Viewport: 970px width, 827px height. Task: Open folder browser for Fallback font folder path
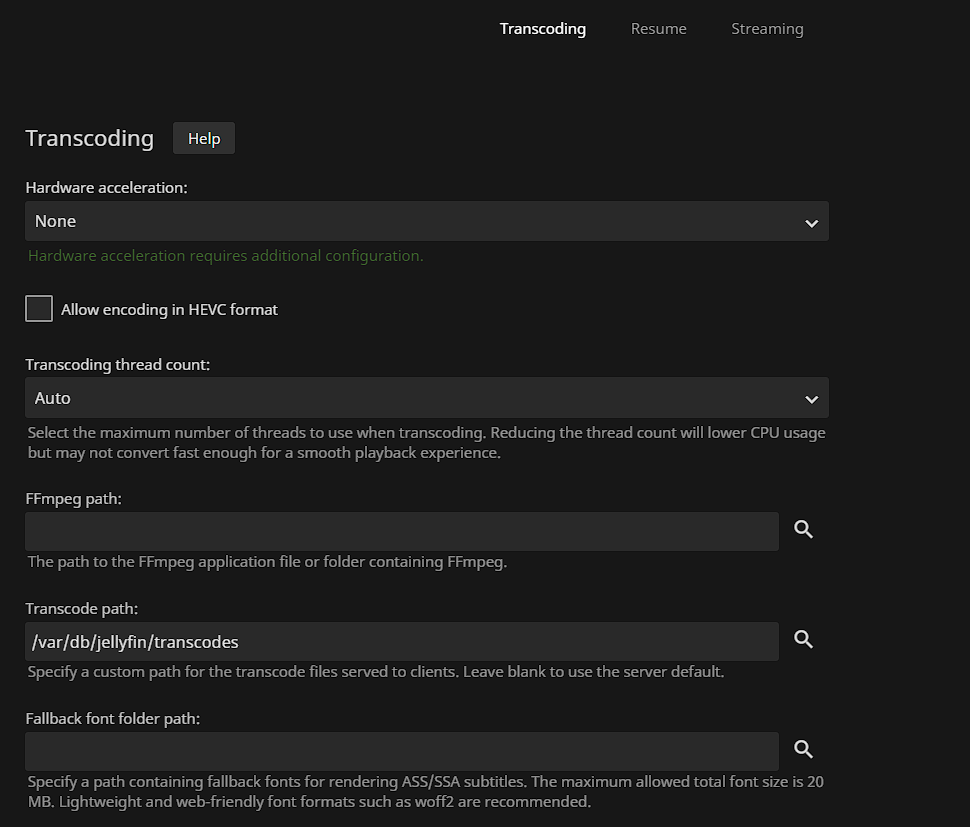coord(803,750)
